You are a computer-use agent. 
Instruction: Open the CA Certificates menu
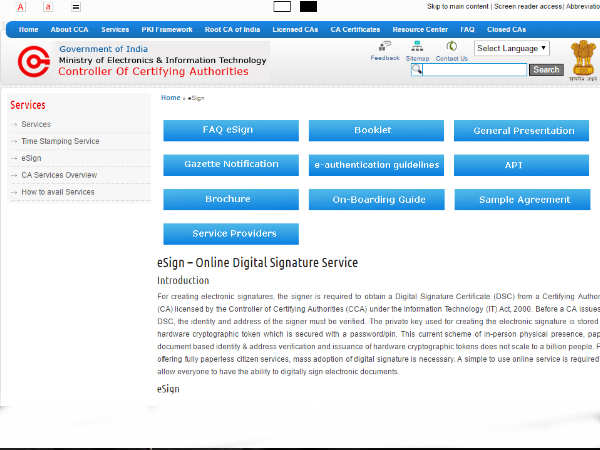[355, 29]
